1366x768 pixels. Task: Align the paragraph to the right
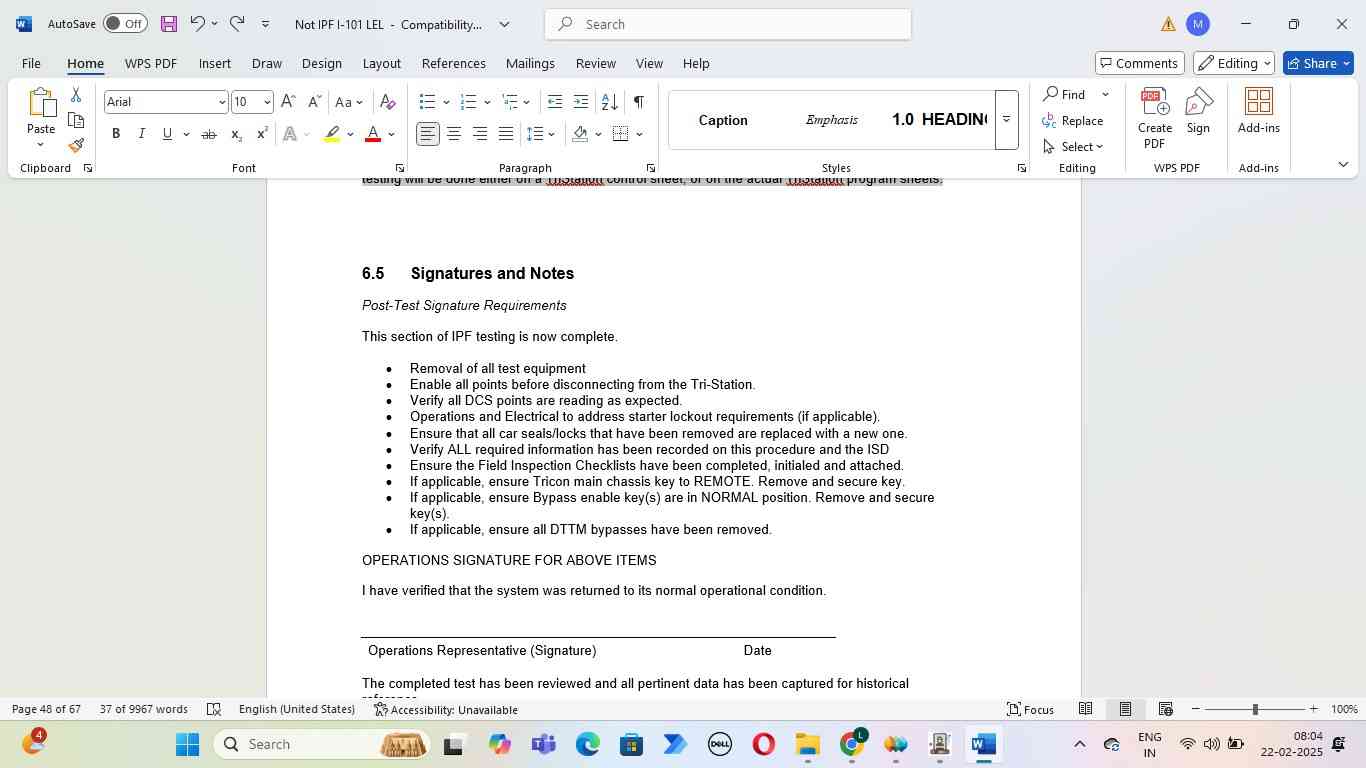[x=480, y=134]
